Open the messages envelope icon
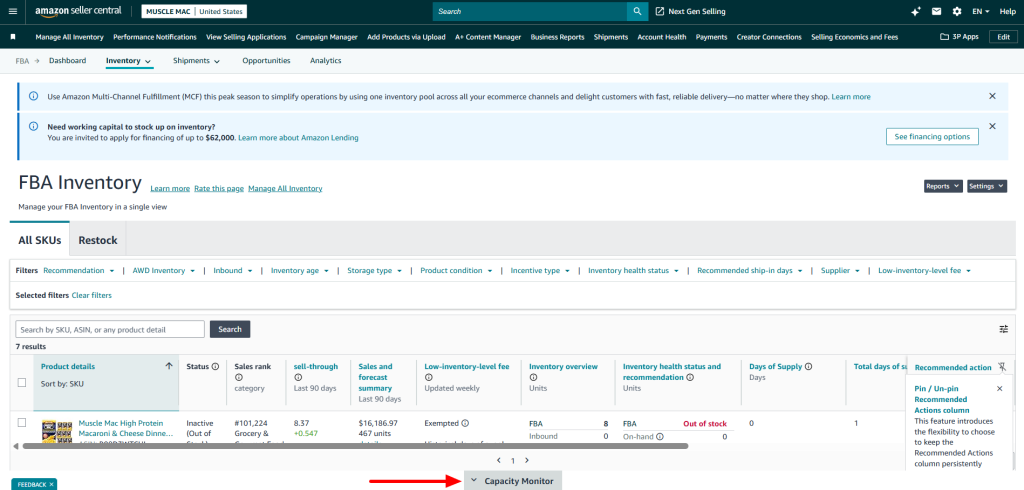This screenshot has height=490, width=1024. 936,11
